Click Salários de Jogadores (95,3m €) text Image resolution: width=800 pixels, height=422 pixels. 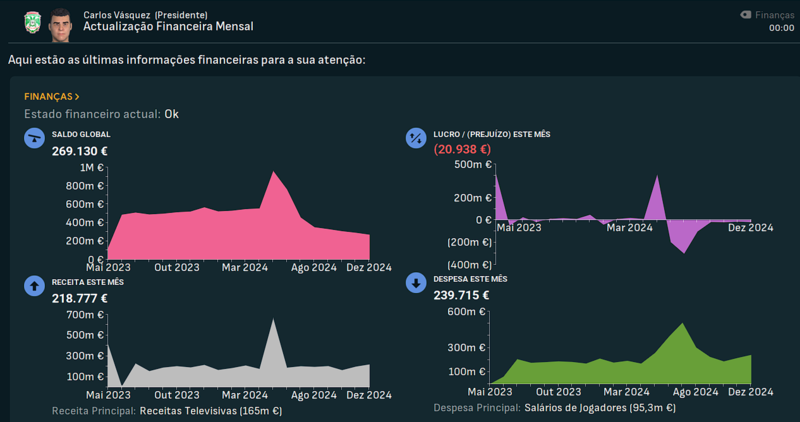coord(600,408)
